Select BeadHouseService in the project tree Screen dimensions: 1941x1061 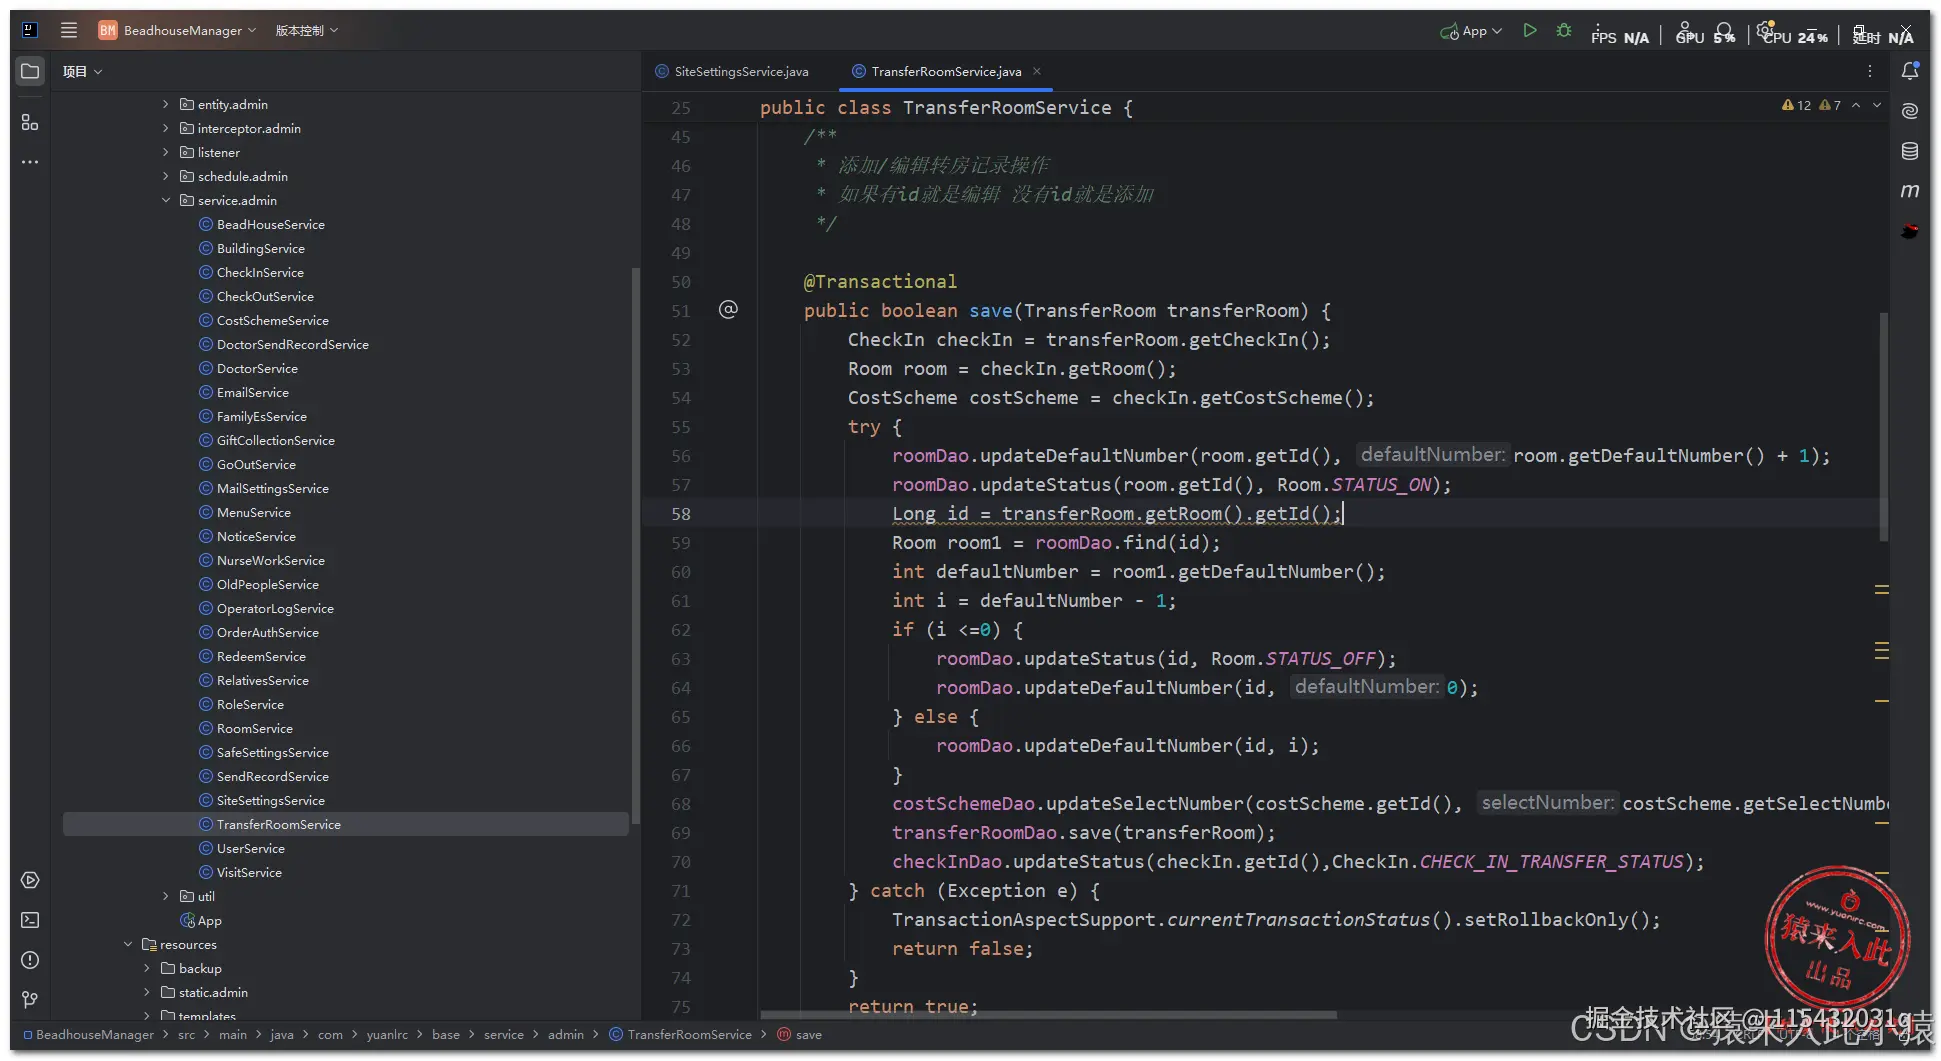pyautogui.click(x=262, y=224)
